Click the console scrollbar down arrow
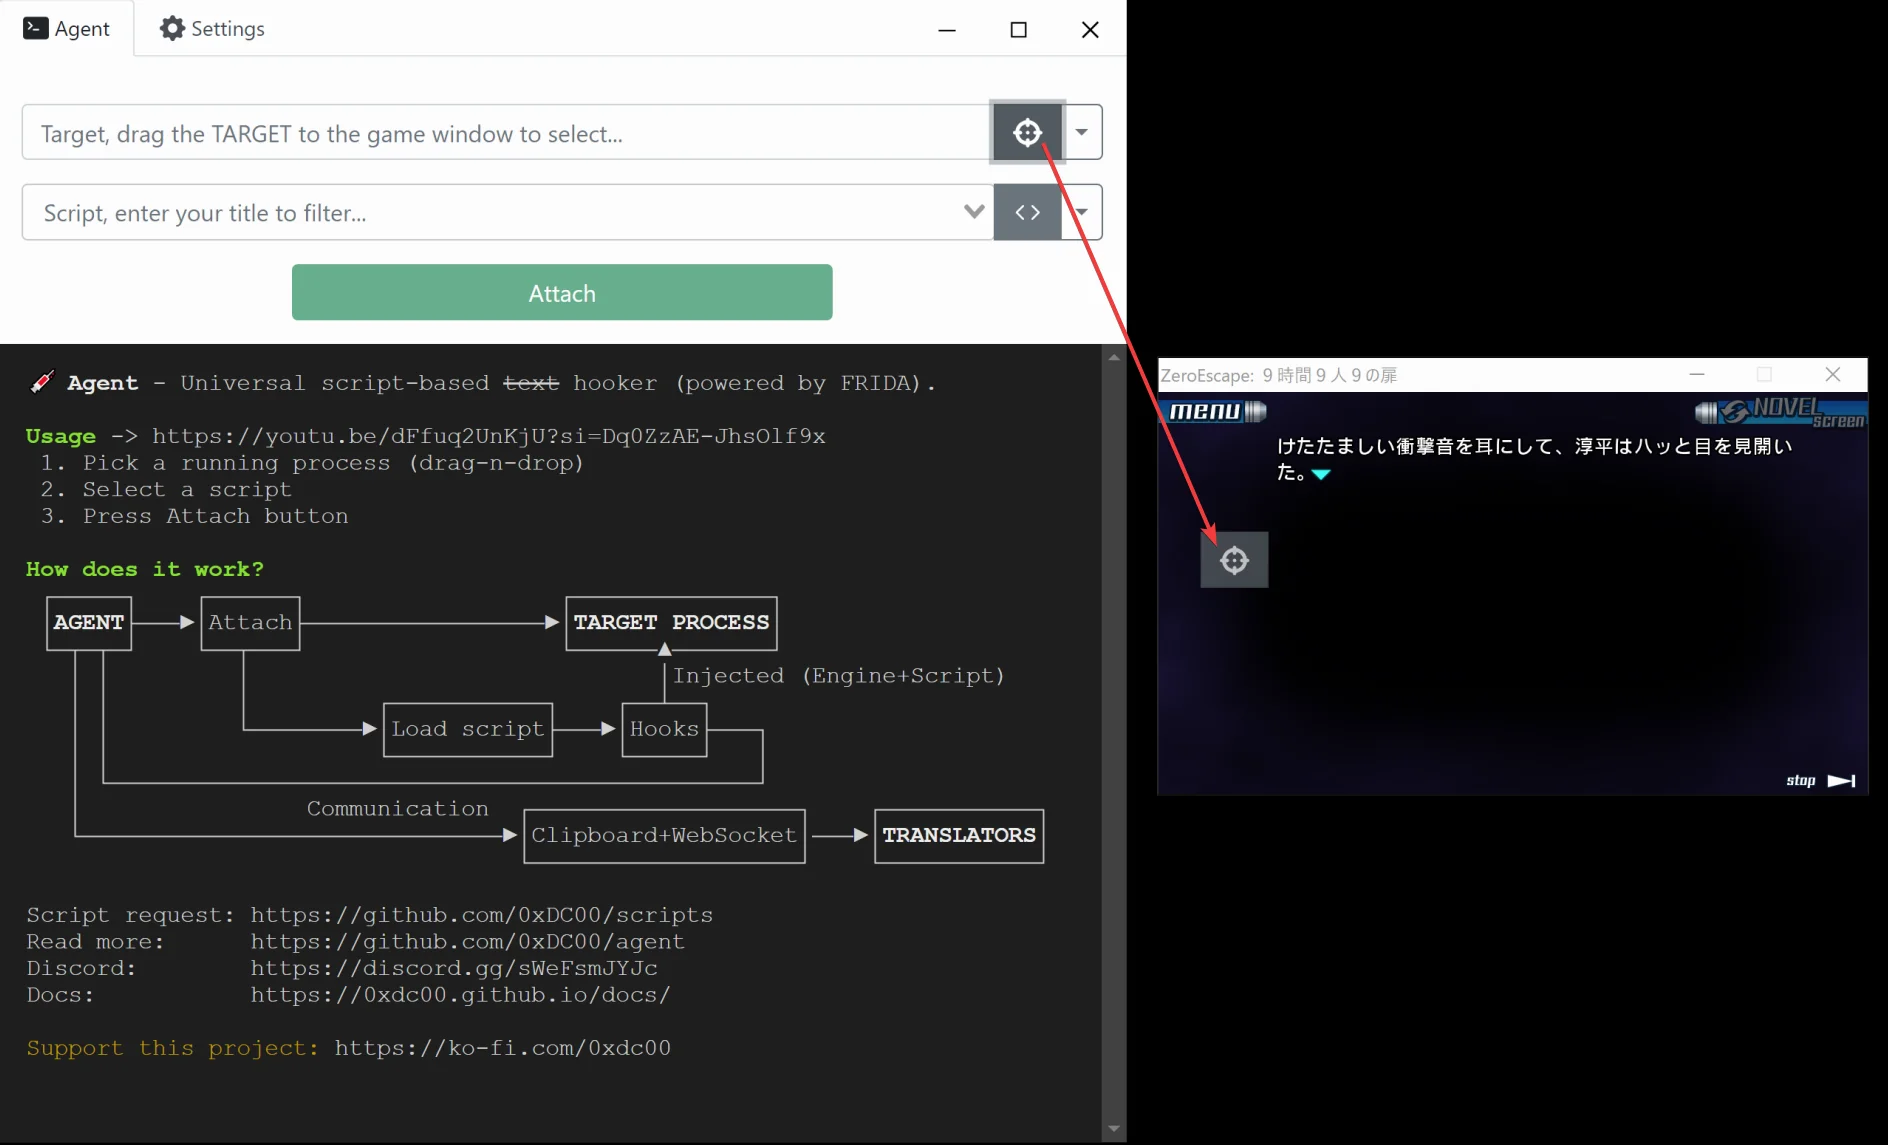This screenshot has height=1145, width=1888. point(1114,1129)
